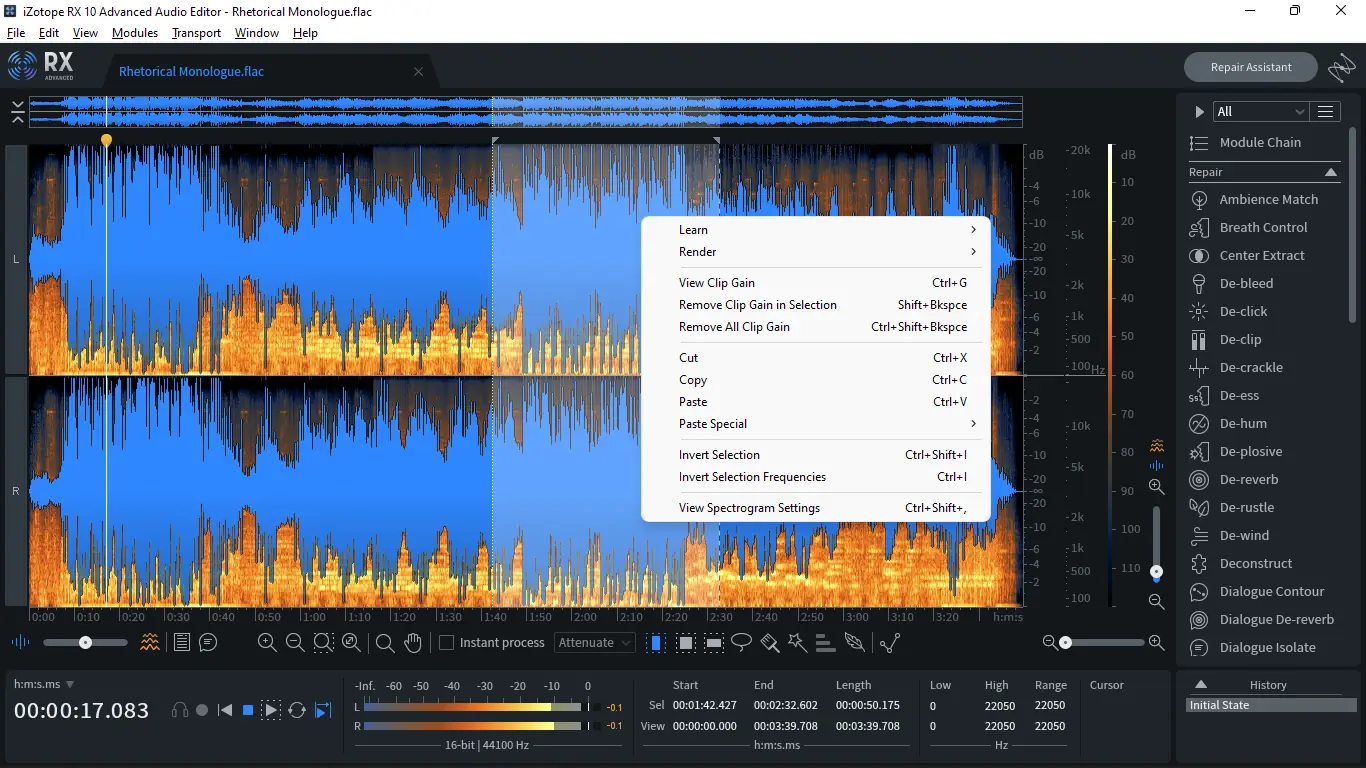The image size is (1366, 768).
Task: Open the Modules menu
Action: click(135, 33)
